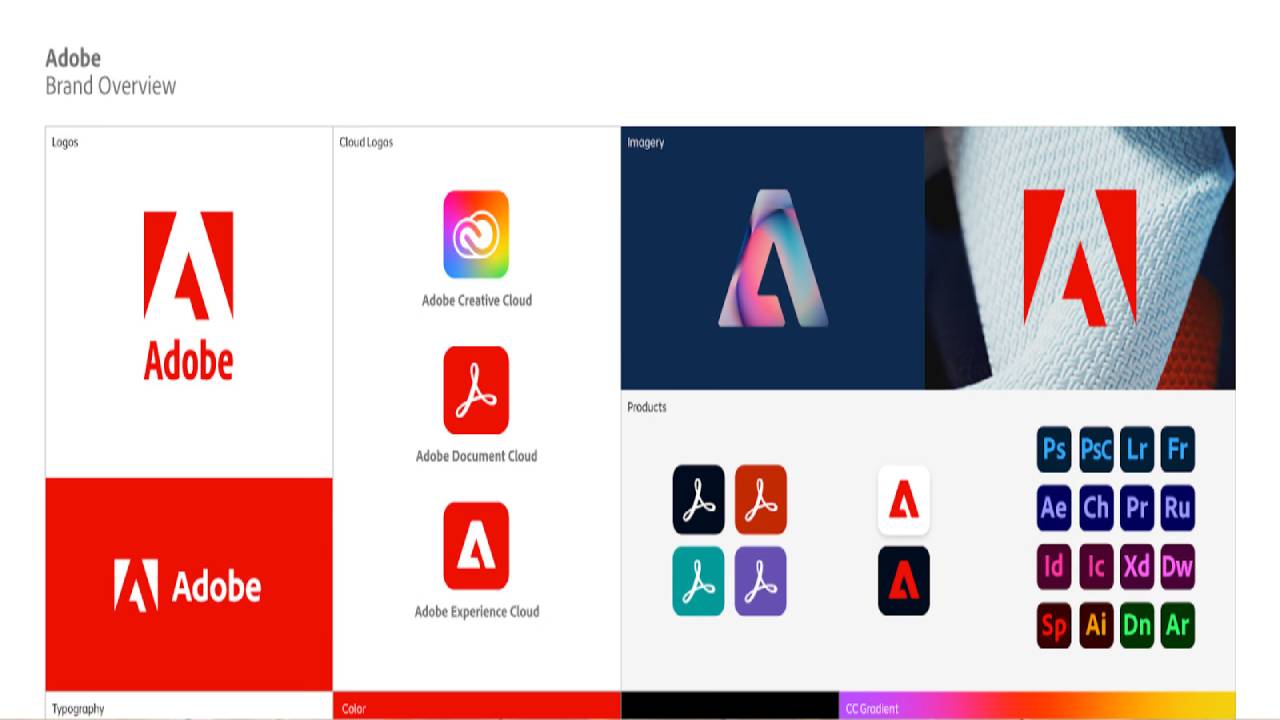Click the red-orange Acrobat product icon

click(761, 499)
